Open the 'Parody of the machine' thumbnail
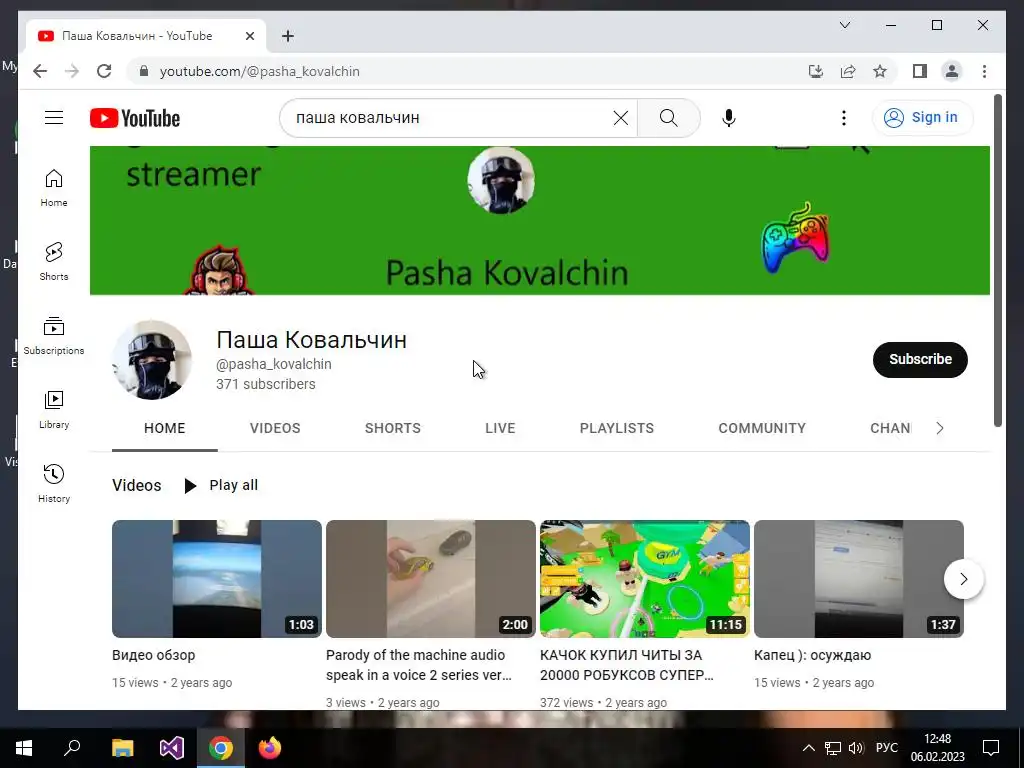1024x768 pixels. [430, 579]
